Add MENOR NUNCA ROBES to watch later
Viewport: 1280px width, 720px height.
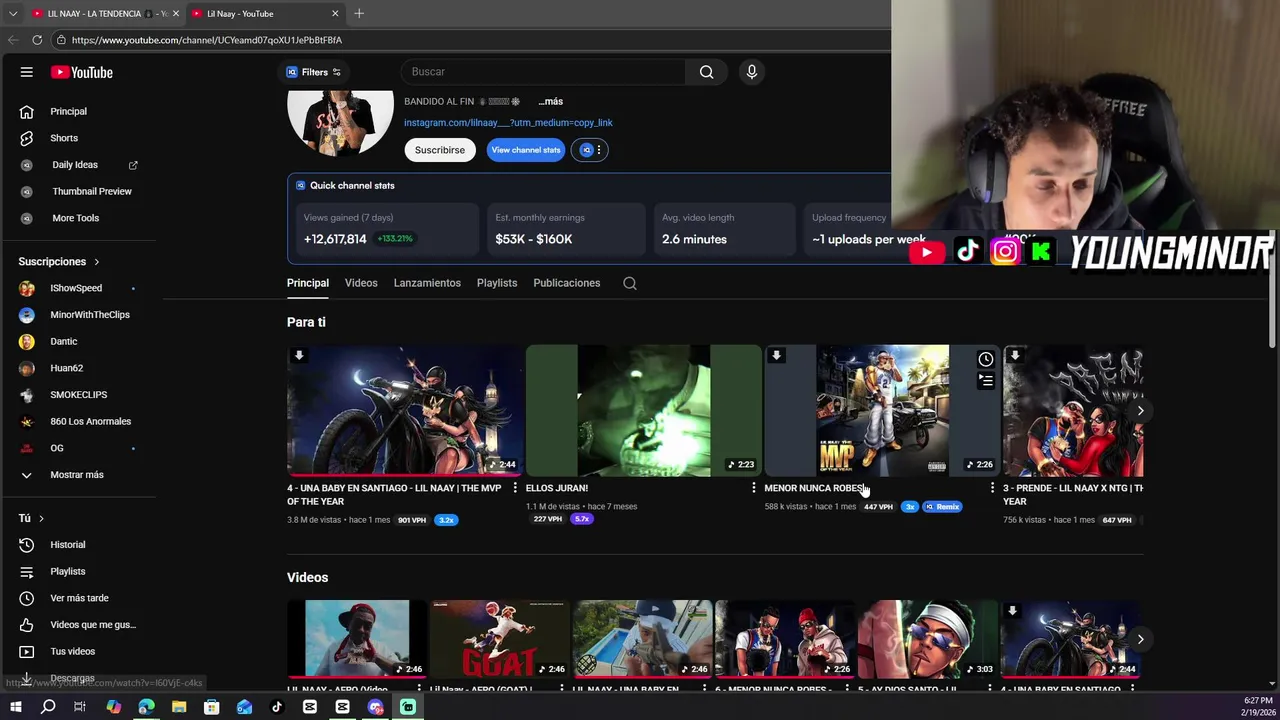(986, 360)
